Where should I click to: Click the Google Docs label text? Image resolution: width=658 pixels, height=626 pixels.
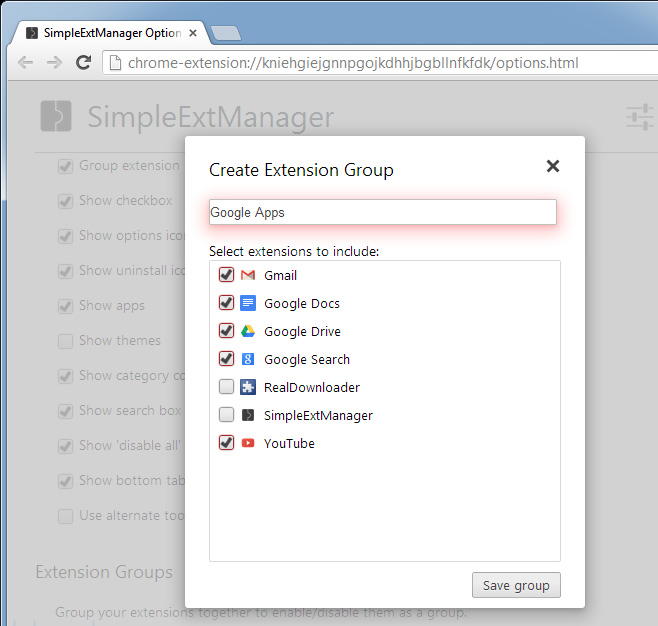click(x=302, y=303)
